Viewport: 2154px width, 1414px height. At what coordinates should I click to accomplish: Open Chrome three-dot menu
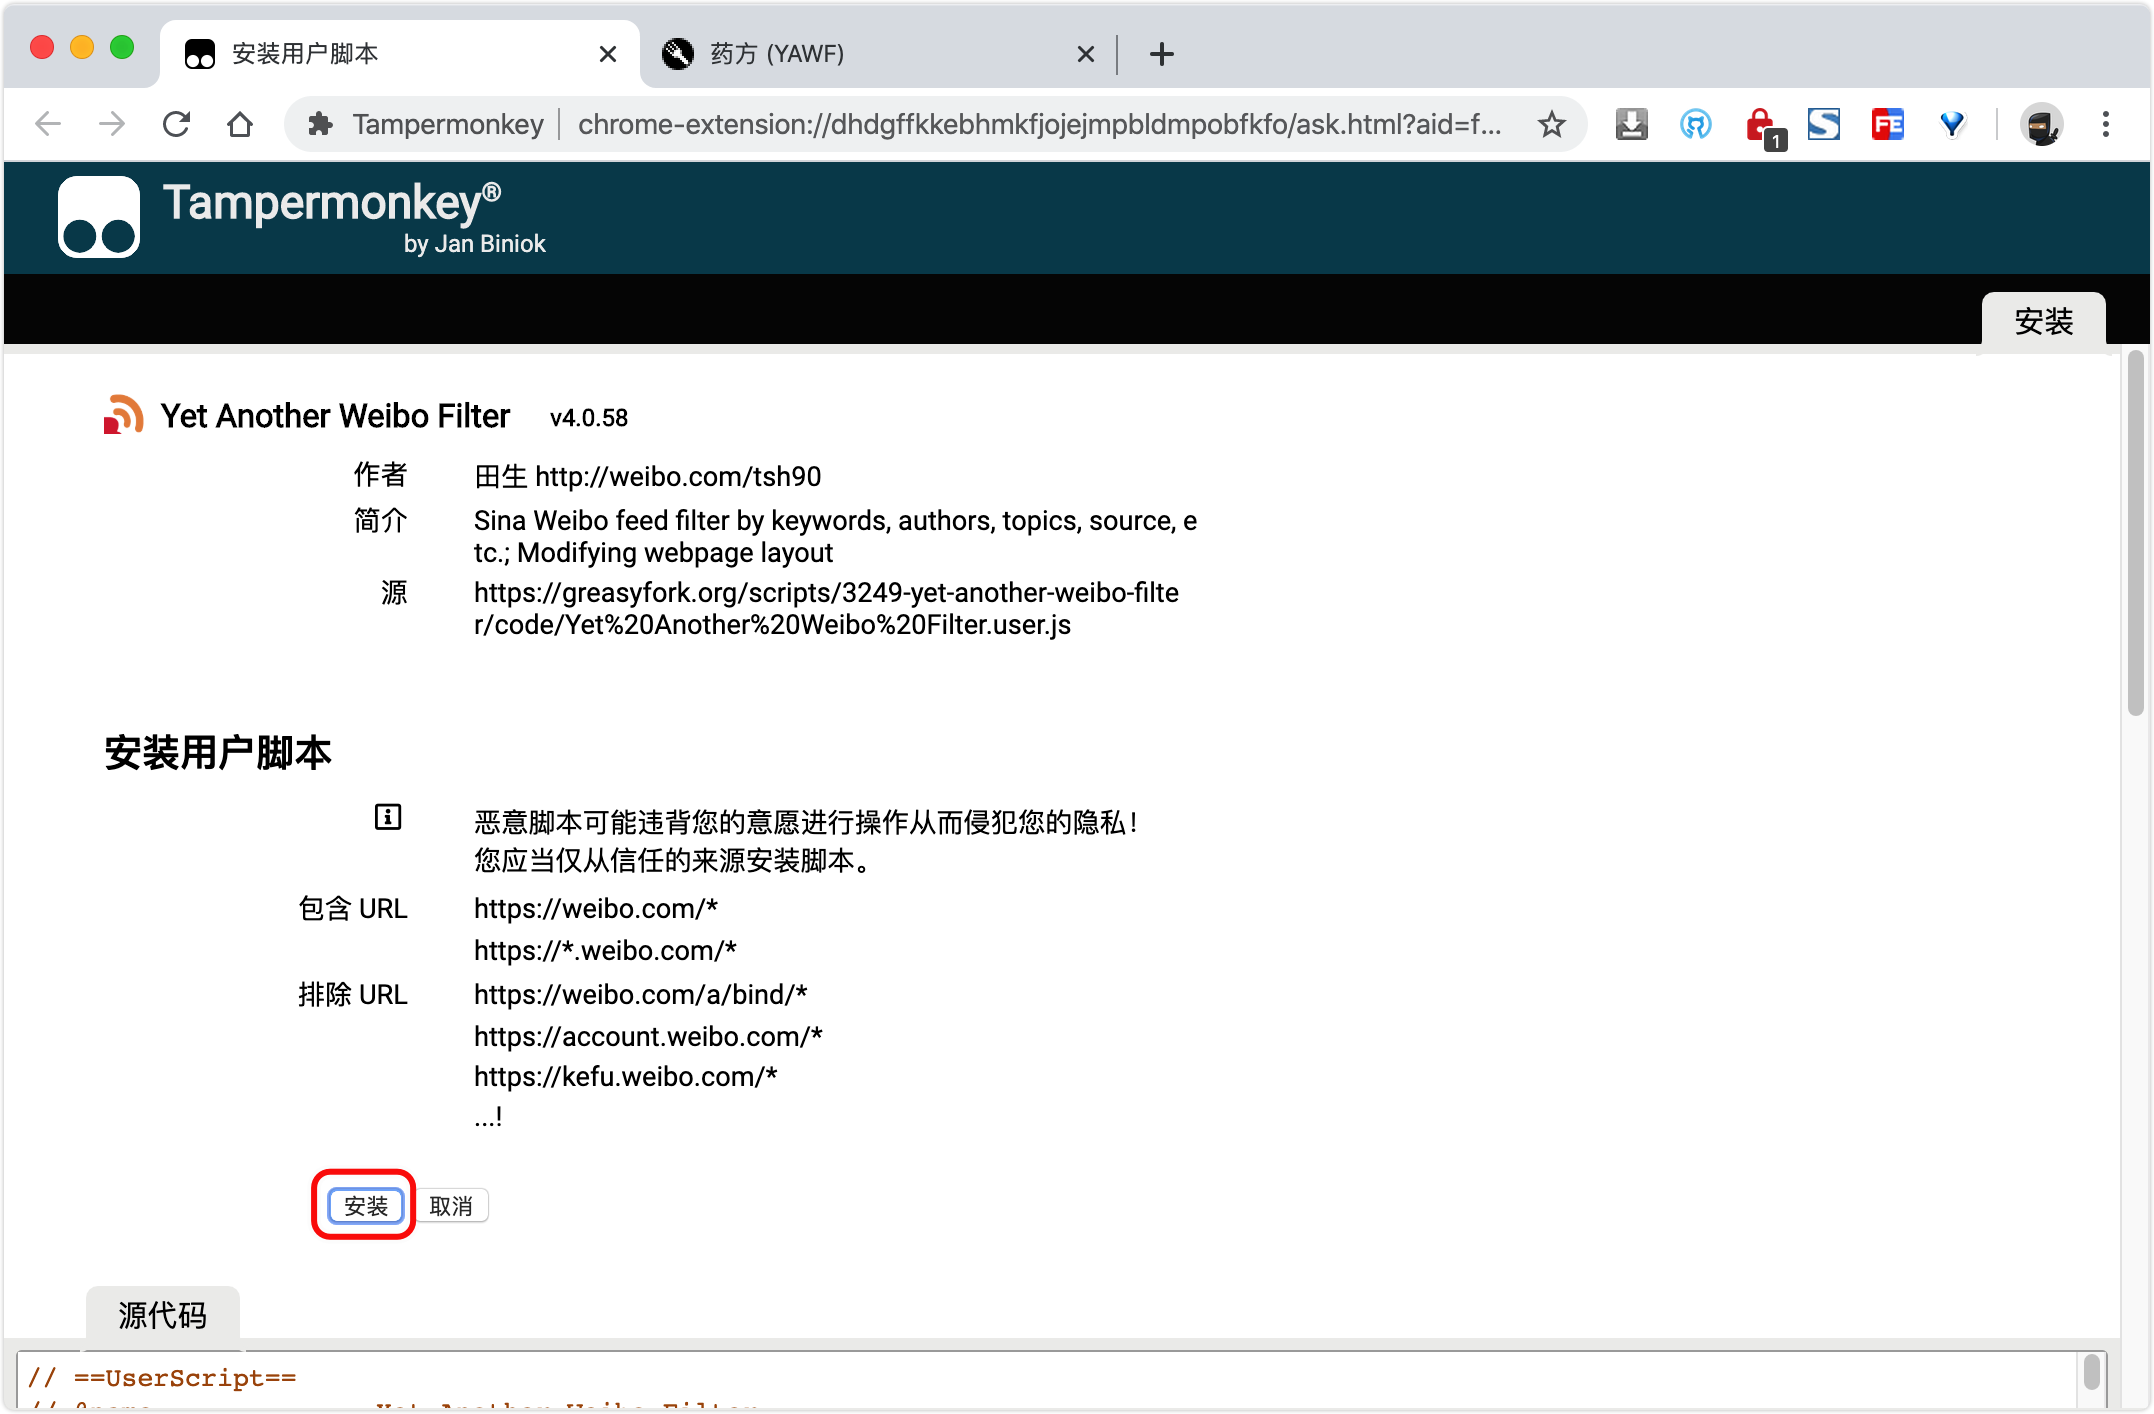(x=2106, y=125)
